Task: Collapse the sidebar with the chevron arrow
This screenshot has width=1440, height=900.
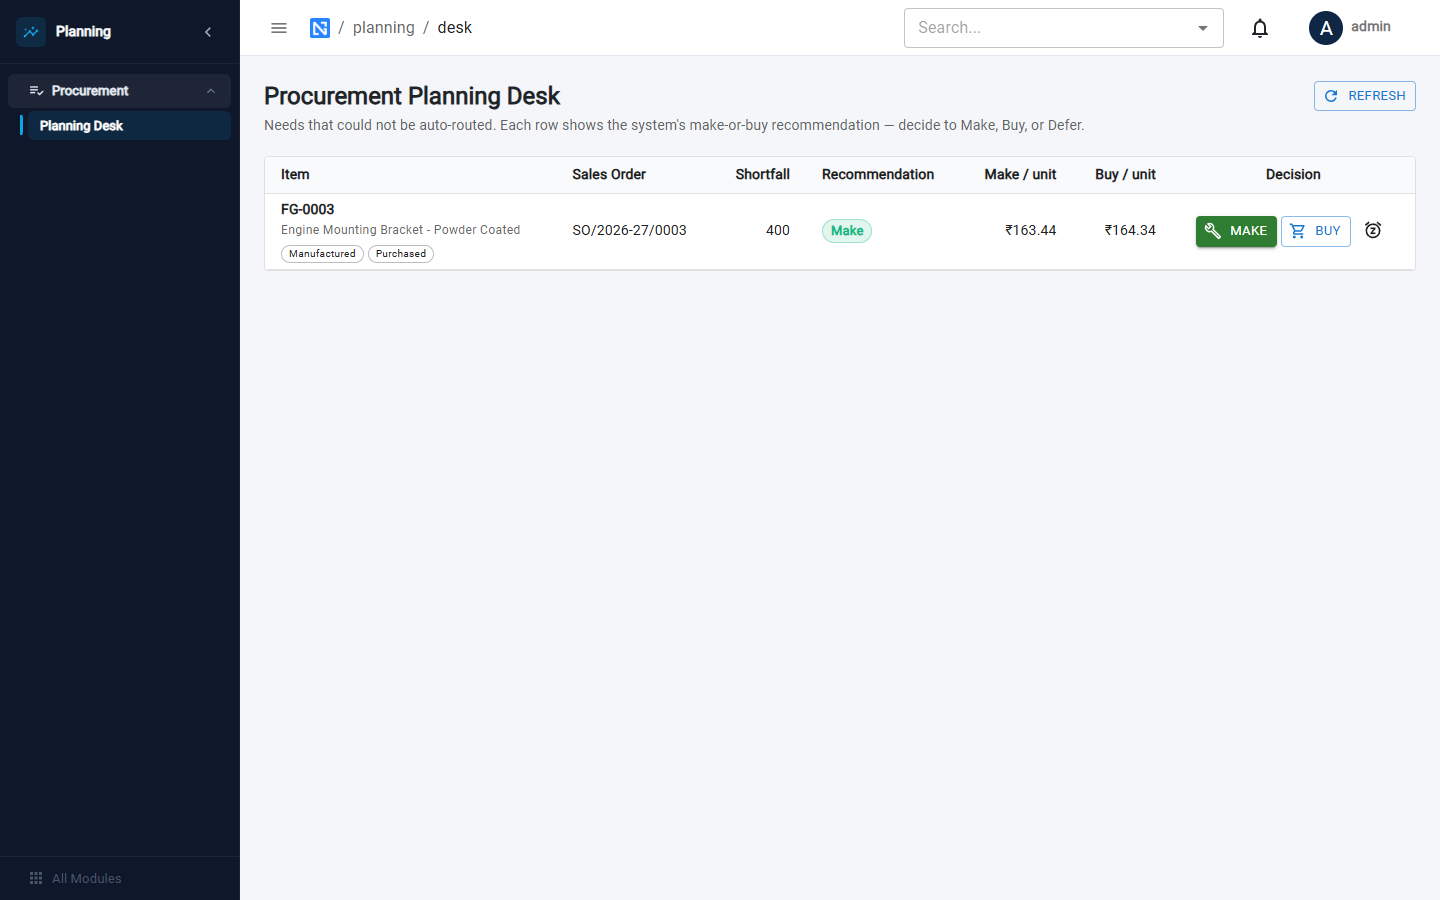Action: [208, 32]
